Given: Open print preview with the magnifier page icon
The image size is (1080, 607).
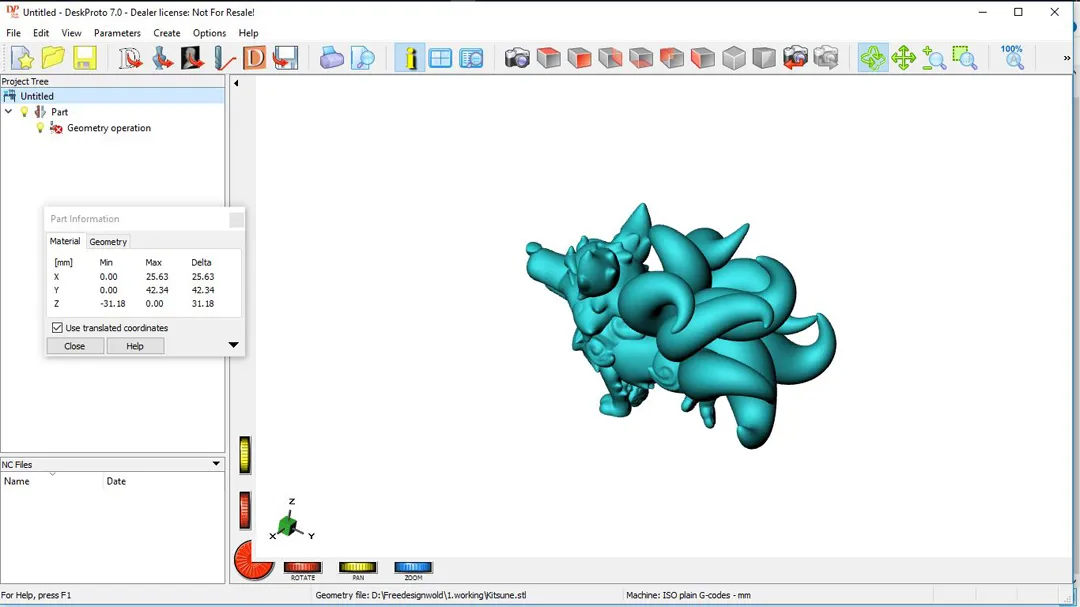Looking at the screenshot, I should click(x=362, y=58).
